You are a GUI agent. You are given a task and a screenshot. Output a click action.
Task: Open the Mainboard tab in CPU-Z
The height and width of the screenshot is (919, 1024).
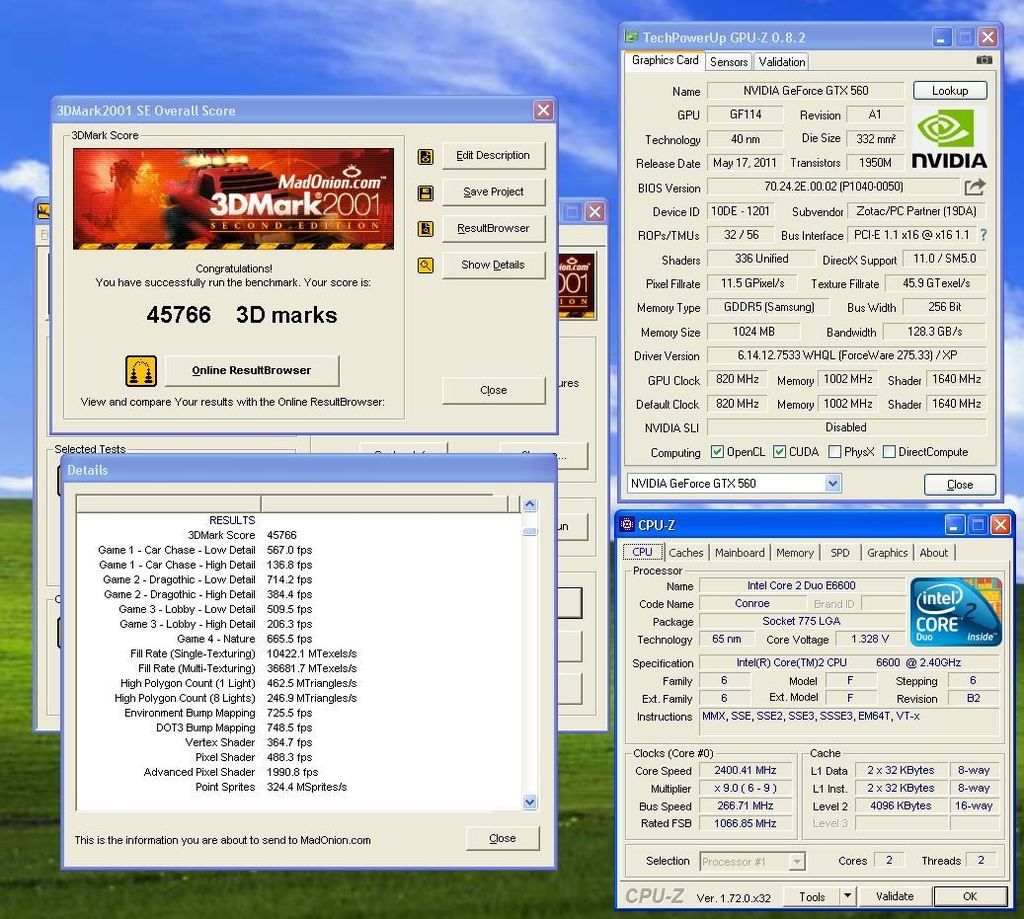pos(739,553)
